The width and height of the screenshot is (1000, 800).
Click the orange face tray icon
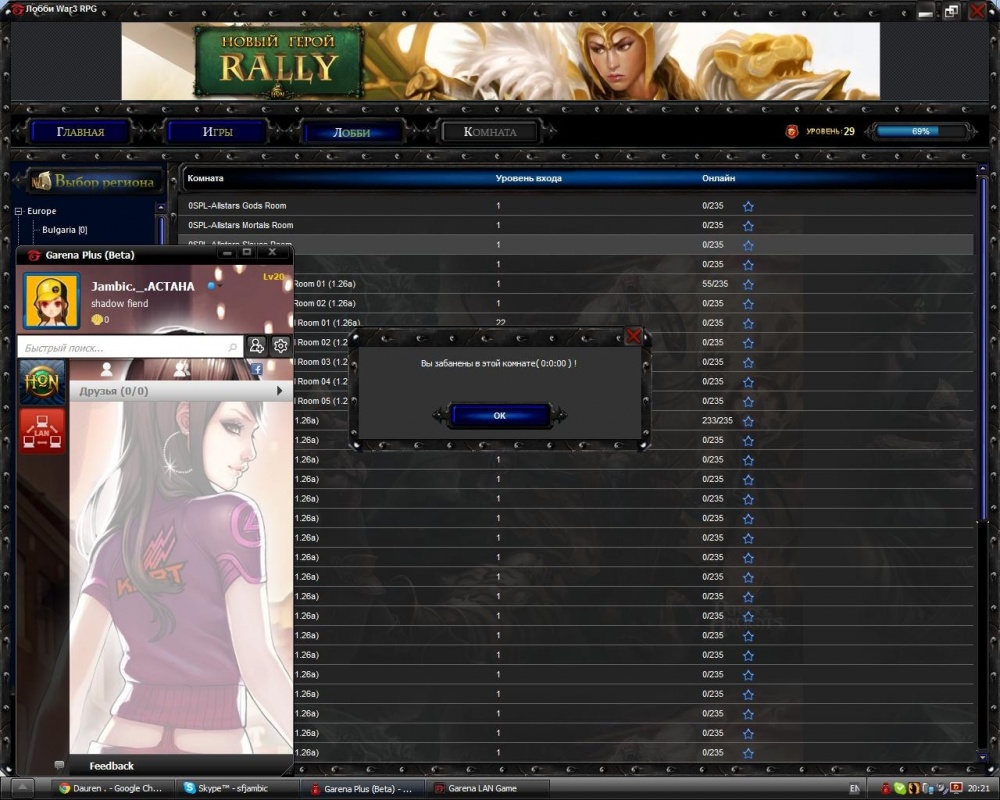(x=914, y=789)
